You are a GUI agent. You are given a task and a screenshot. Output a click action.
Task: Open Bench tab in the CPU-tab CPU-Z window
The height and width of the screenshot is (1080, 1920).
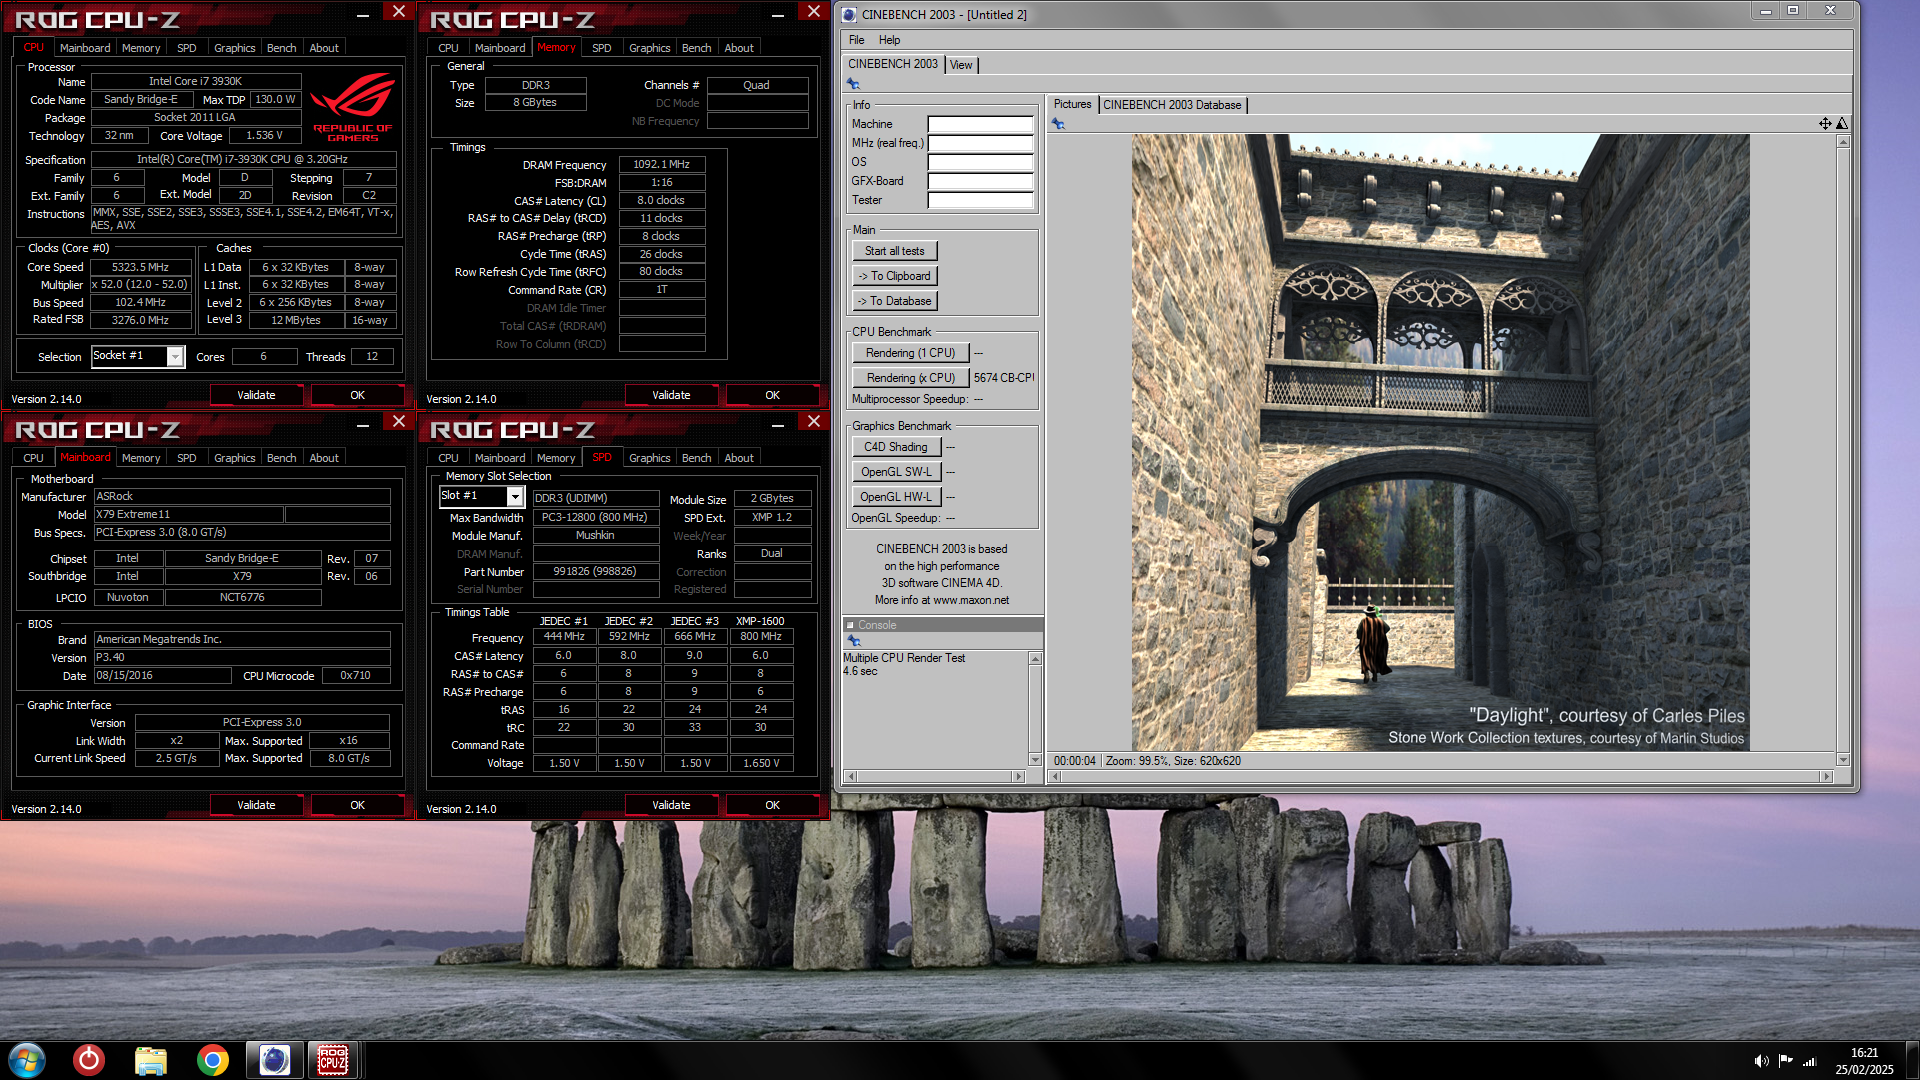(281, 48)
